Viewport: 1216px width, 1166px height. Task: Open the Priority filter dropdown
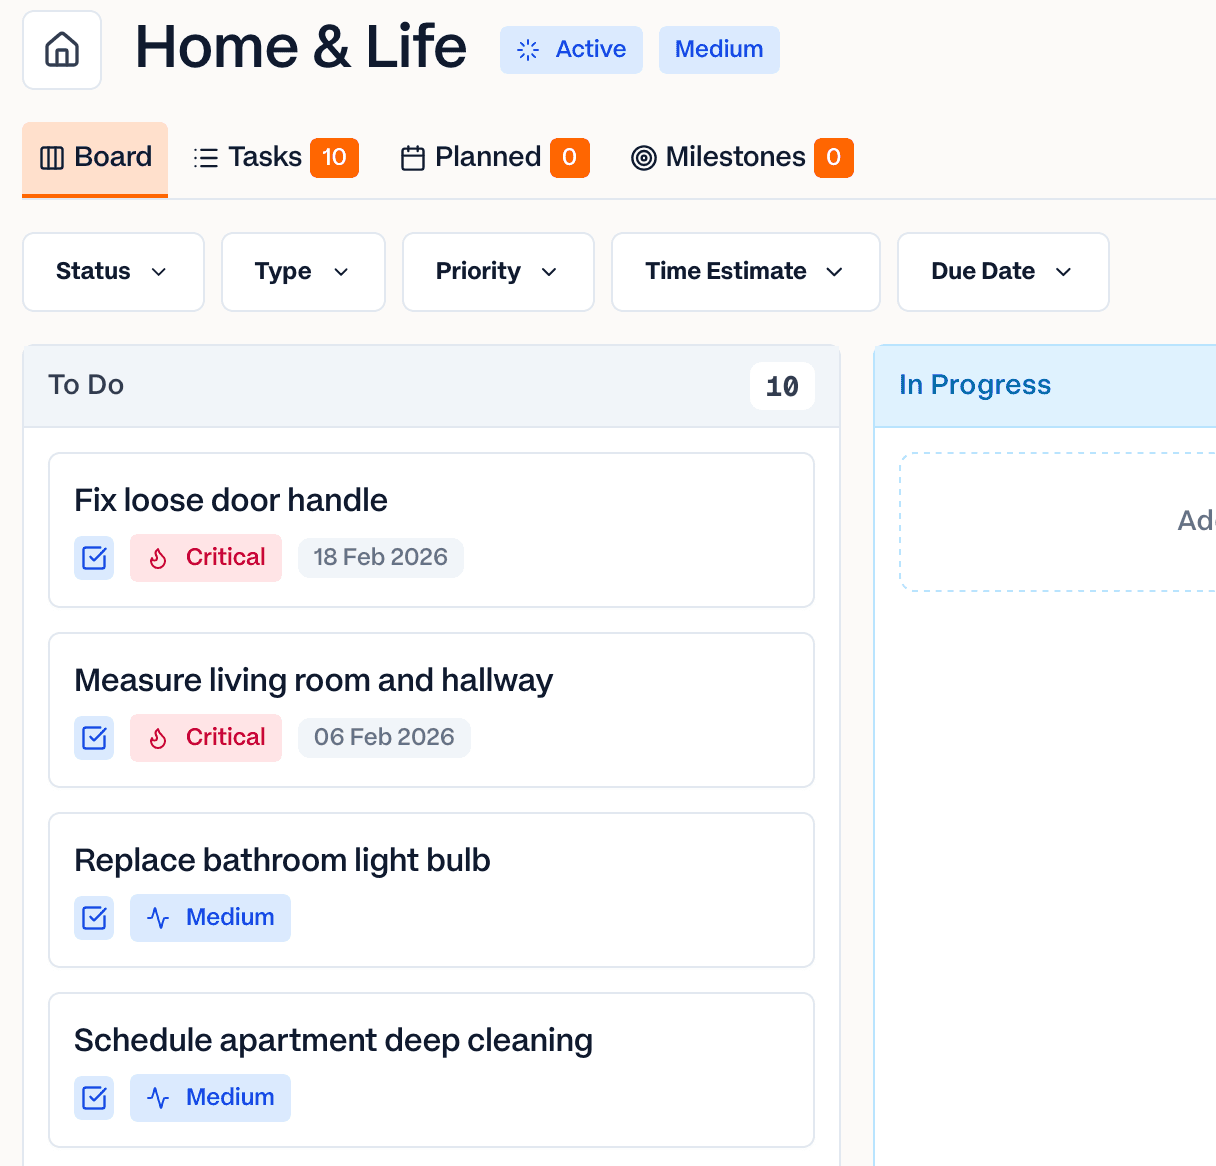497,271
